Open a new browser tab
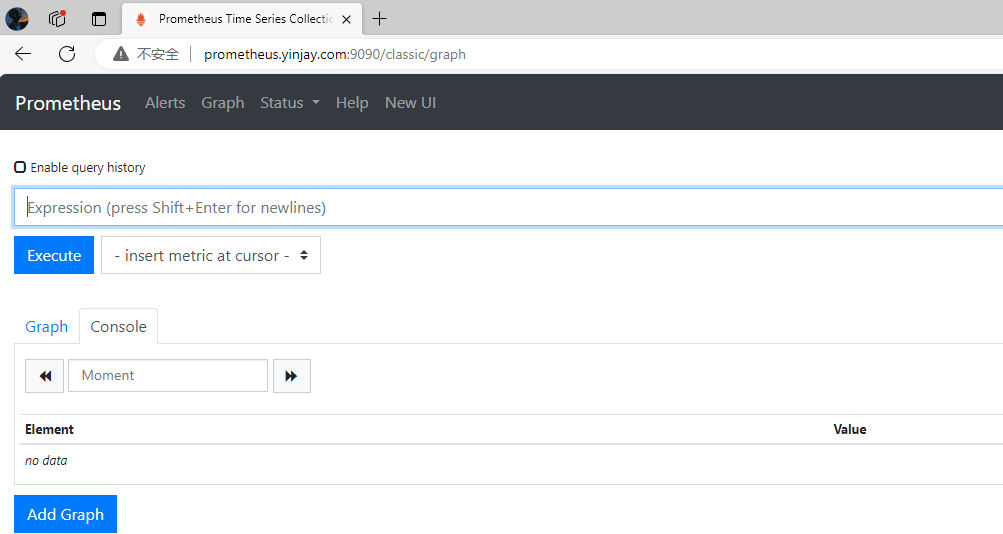This screenshot has width=1003, height=534. coord(379,19)
